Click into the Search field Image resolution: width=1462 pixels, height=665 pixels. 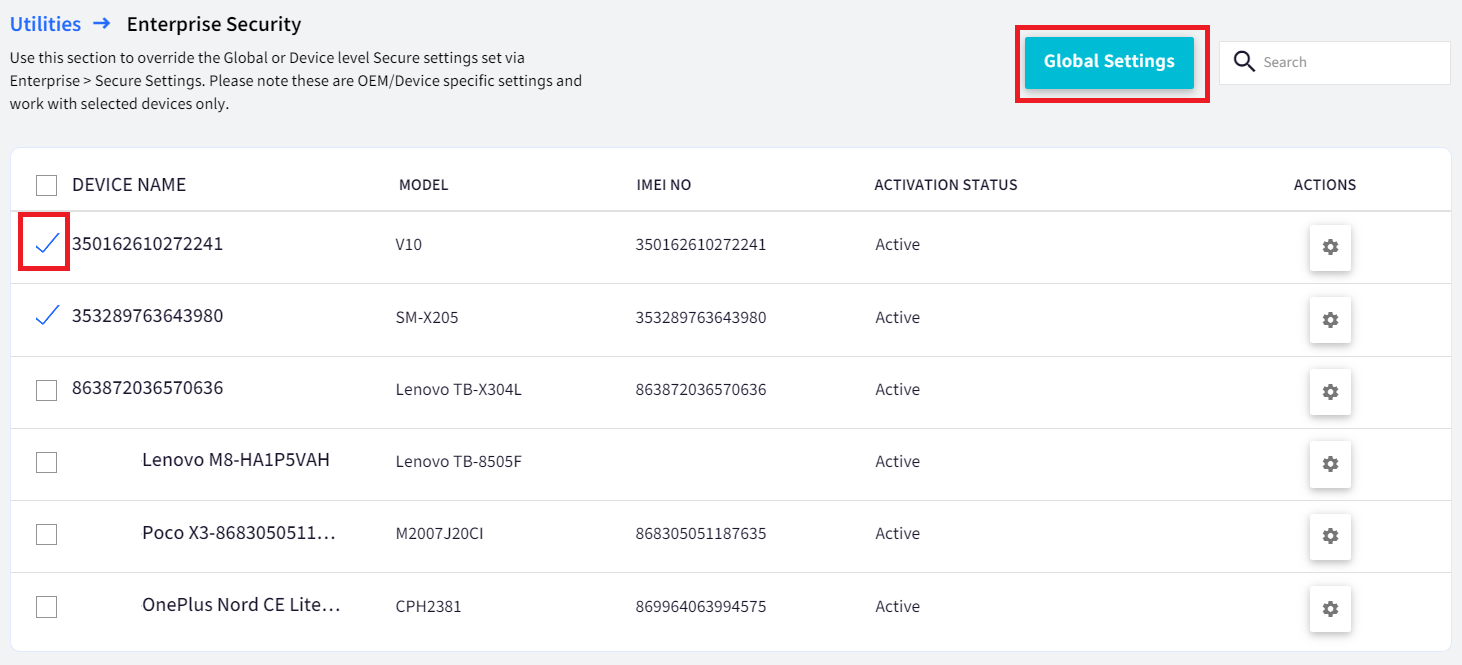pos(1334,62)
